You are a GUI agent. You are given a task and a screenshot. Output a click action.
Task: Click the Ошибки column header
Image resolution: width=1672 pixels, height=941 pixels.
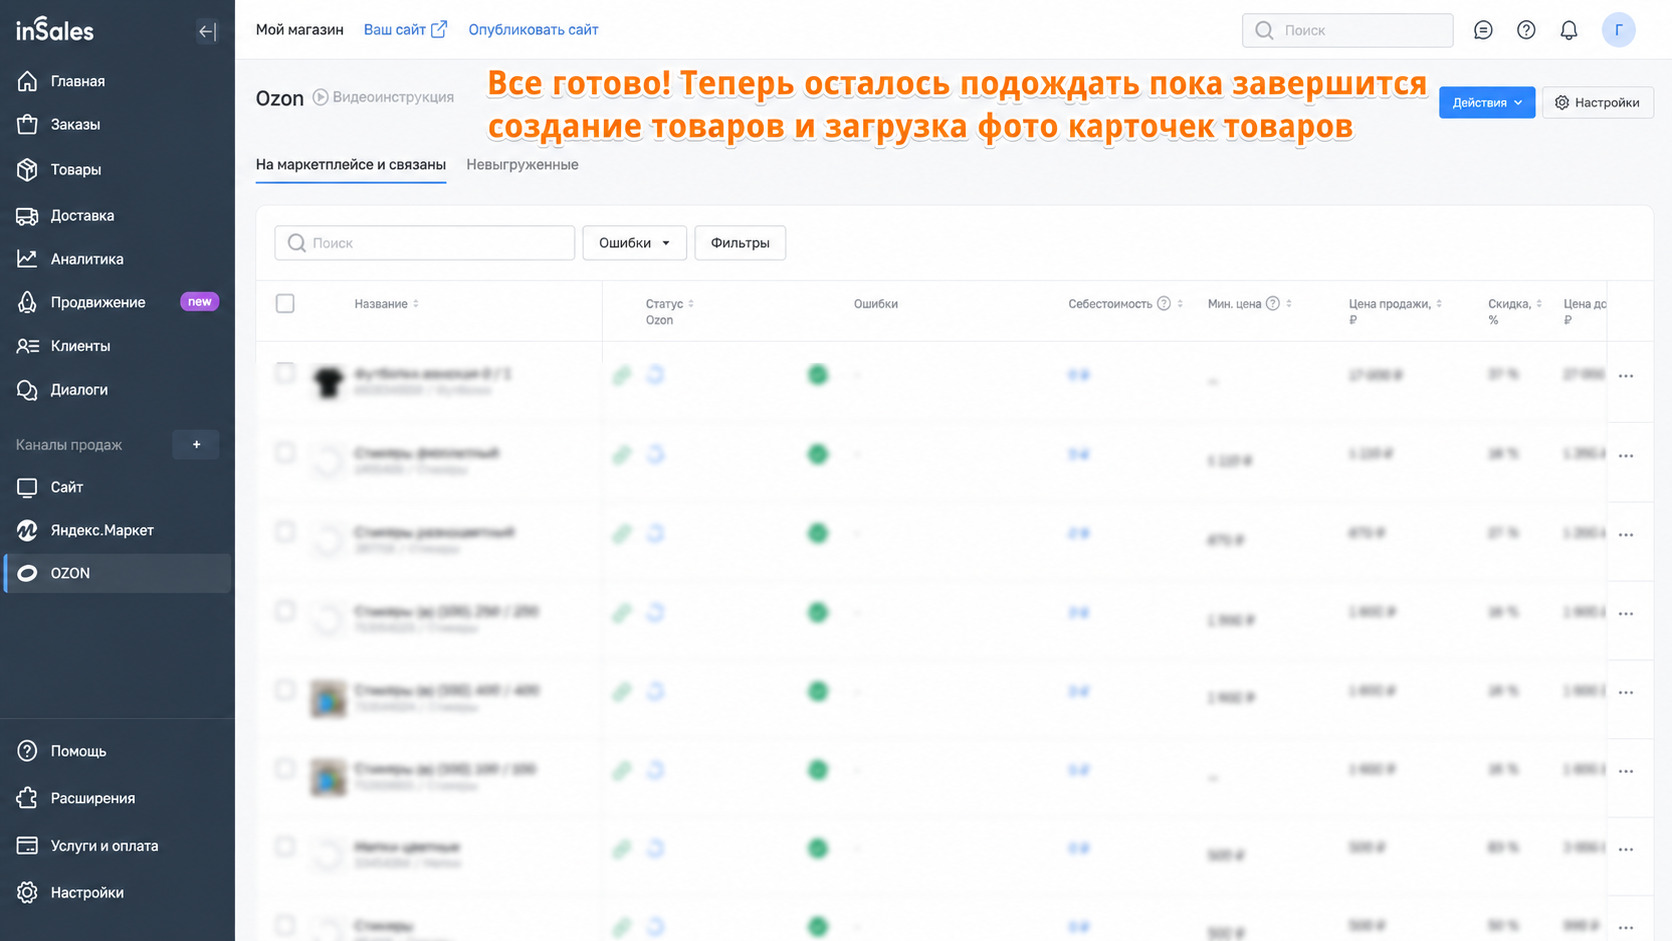(876, 304)
